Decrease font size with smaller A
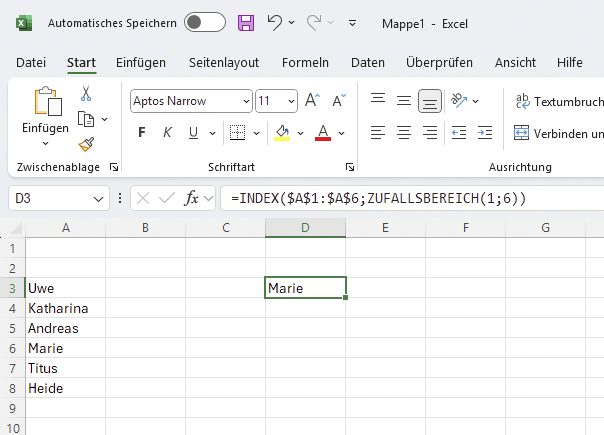 coord(339,100)
